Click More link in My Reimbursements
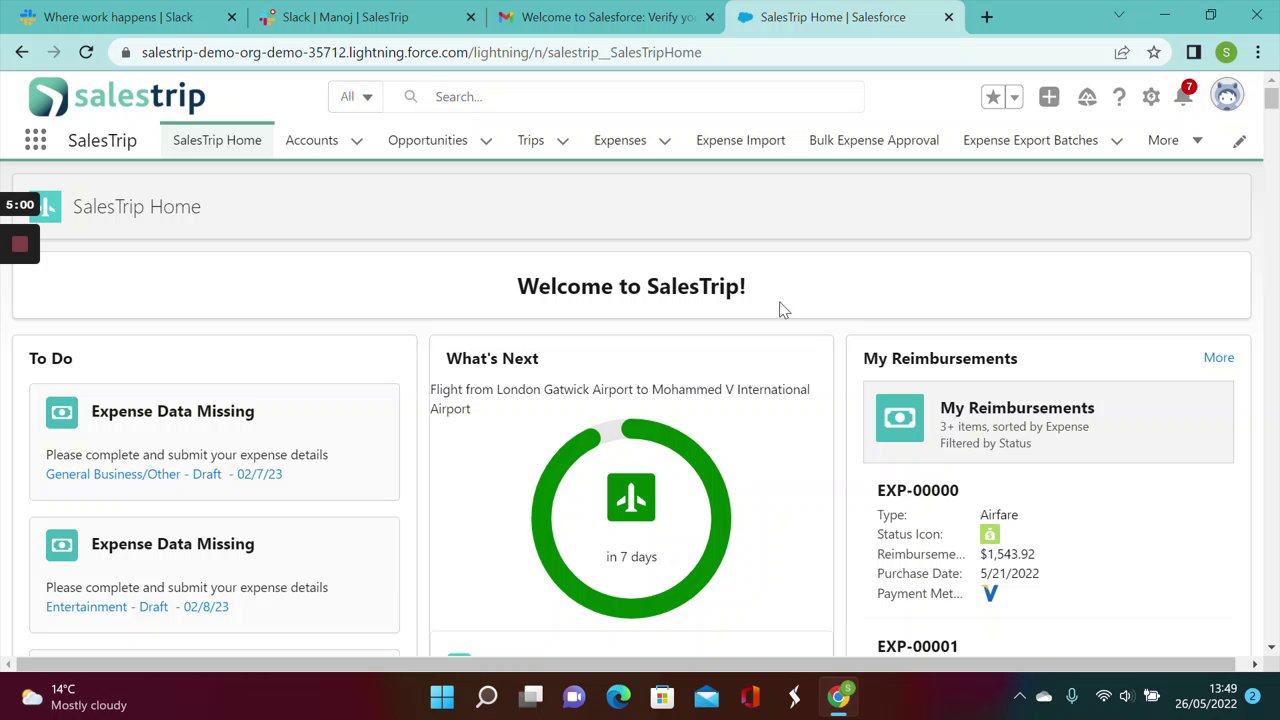Image resolution: width=1280 pixels, height=720 pixels. tap(1219, 357)
